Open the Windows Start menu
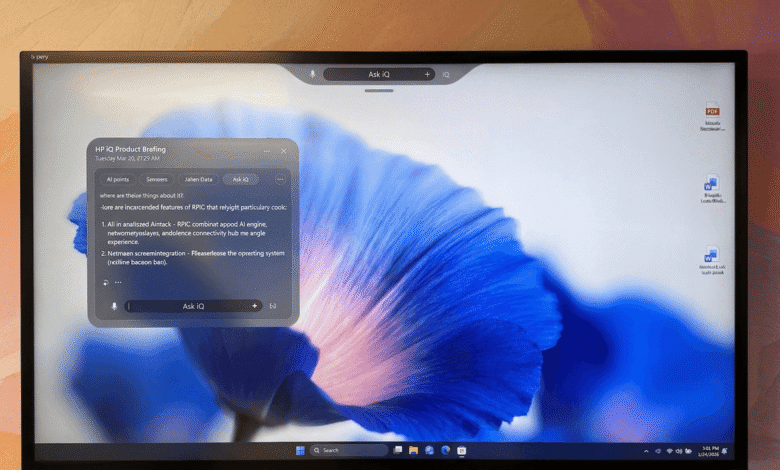 (x=300, y=450)
